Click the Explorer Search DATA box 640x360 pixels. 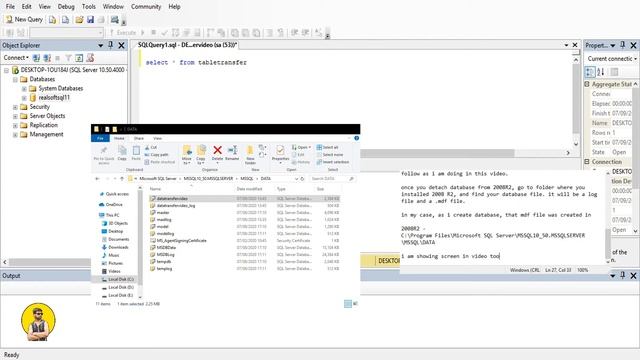332,179
